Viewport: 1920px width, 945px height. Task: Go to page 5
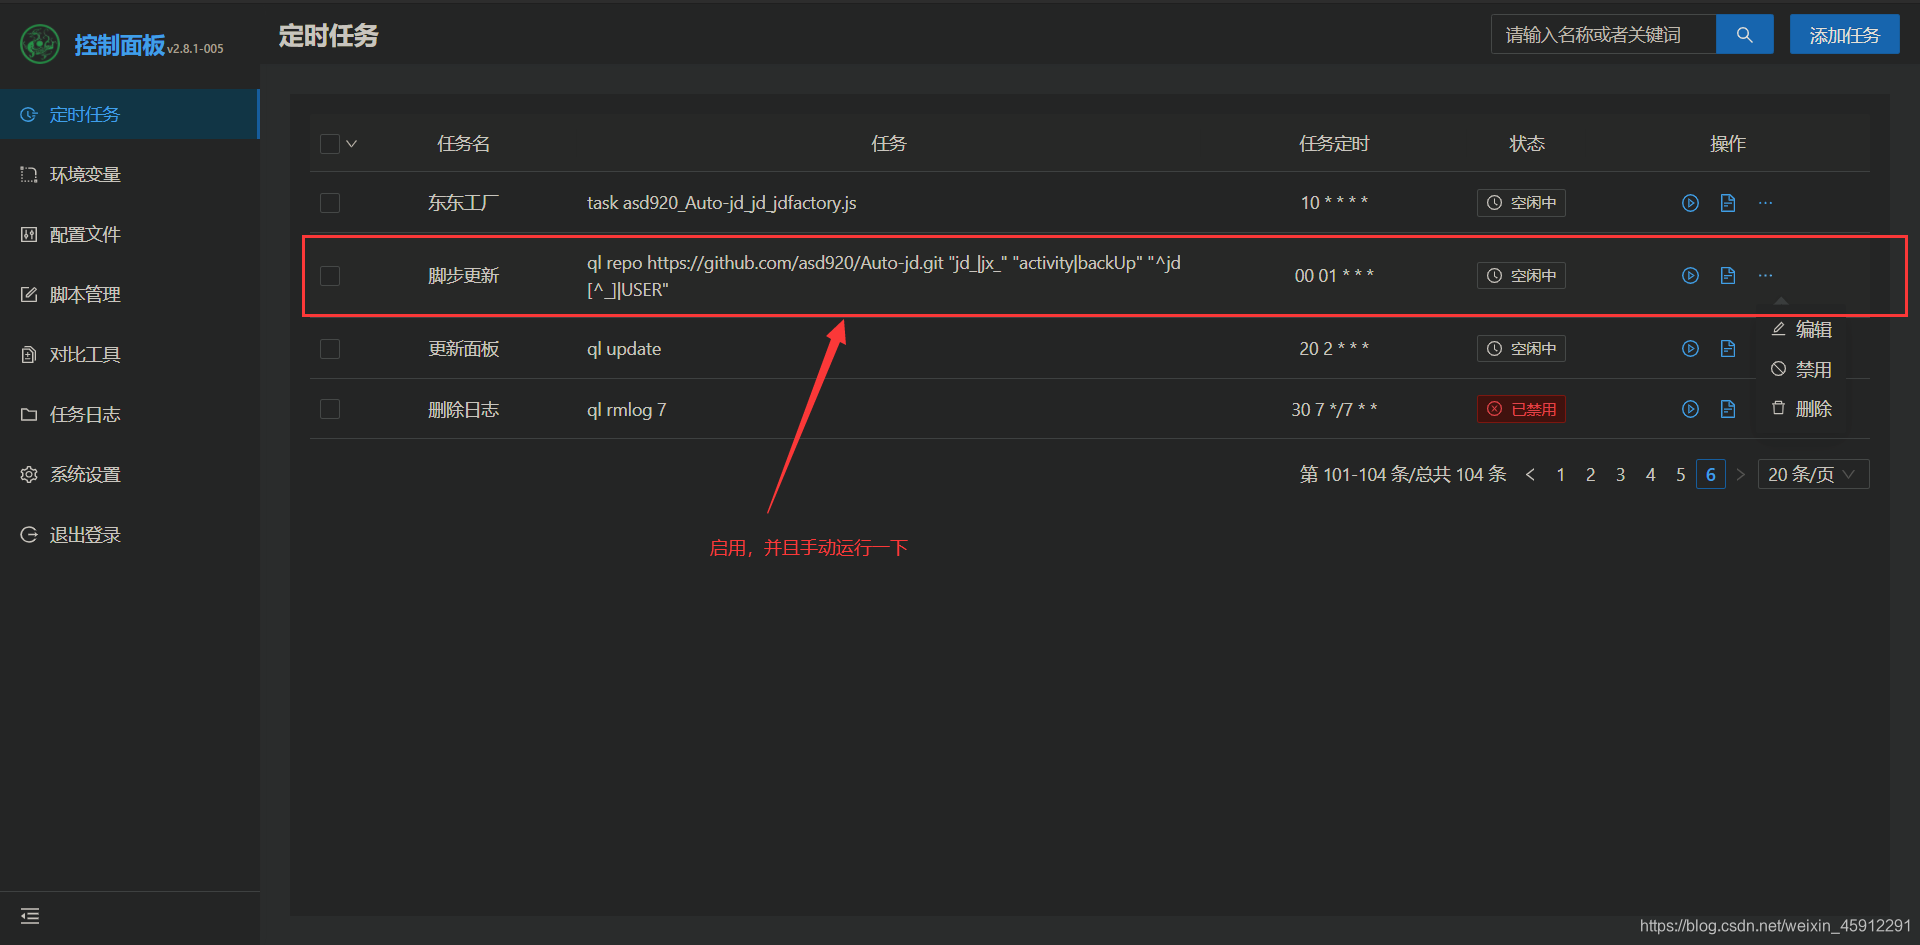[x=1680, y=475]
